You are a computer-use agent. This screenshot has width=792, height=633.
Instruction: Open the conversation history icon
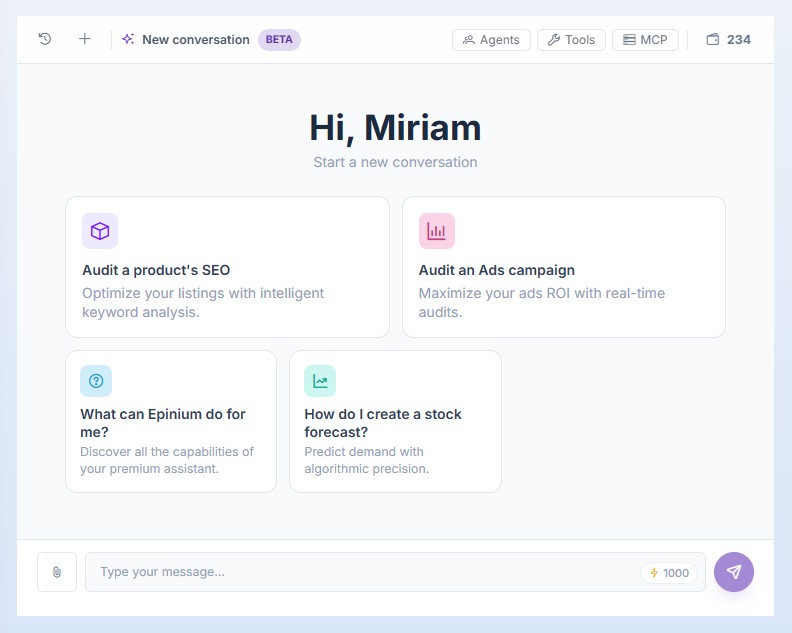point(45,39)
